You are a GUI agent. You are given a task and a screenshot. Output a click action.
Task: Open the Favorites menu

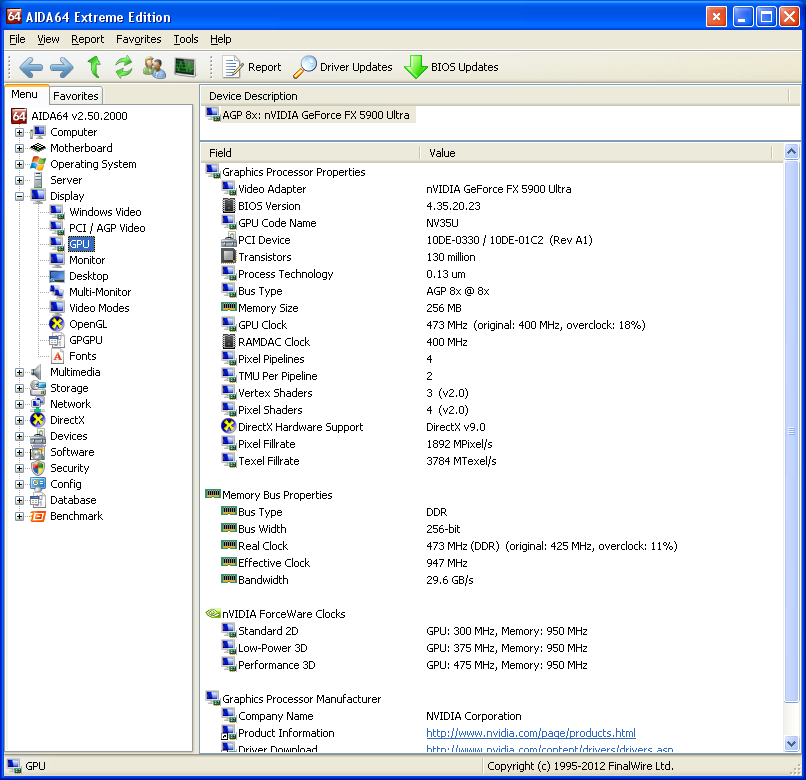click(x=139, y=39)
